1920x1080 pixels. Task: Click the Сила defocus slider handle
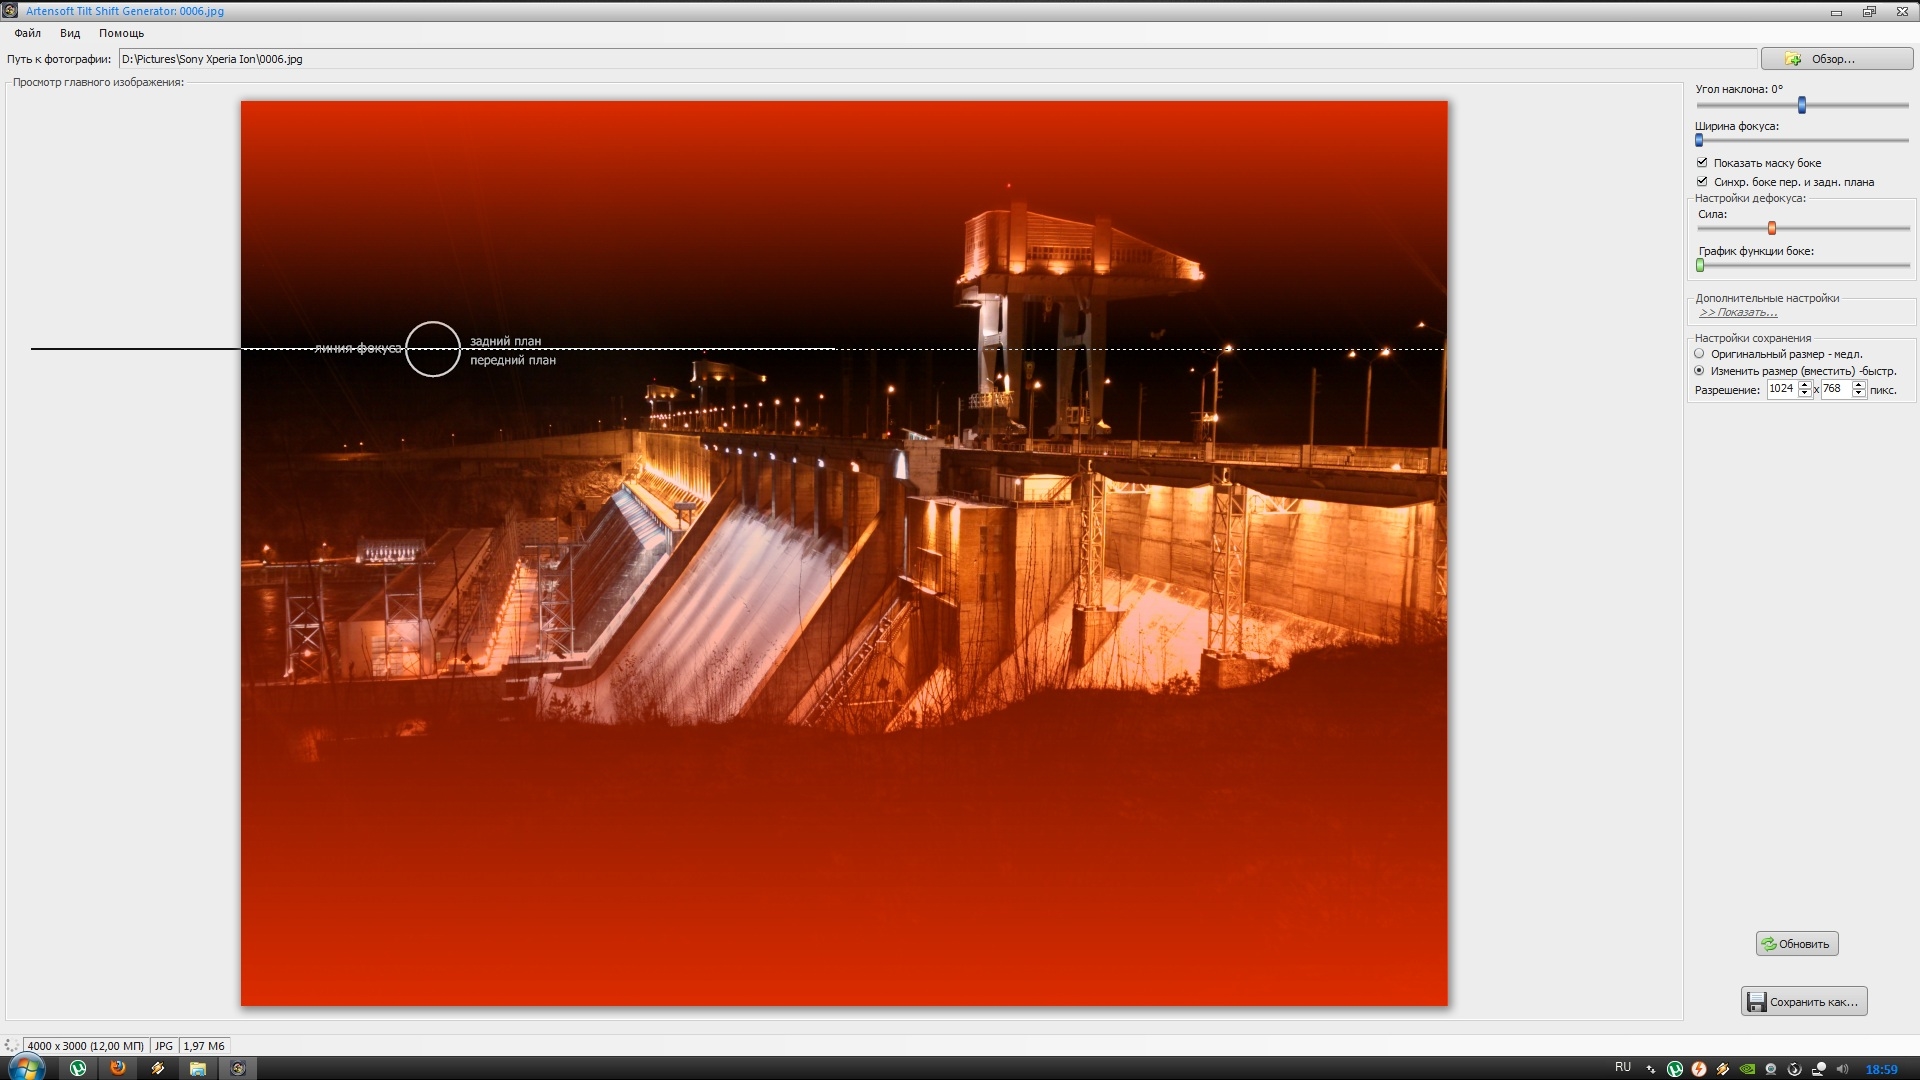coord(1772,228)
